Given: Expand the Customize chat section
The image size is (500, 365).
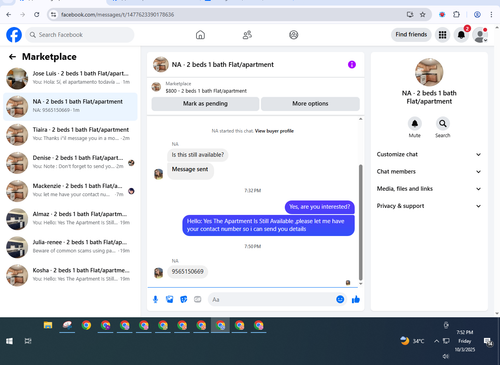Looking at the screenshot, I should (x=429, y=154).
